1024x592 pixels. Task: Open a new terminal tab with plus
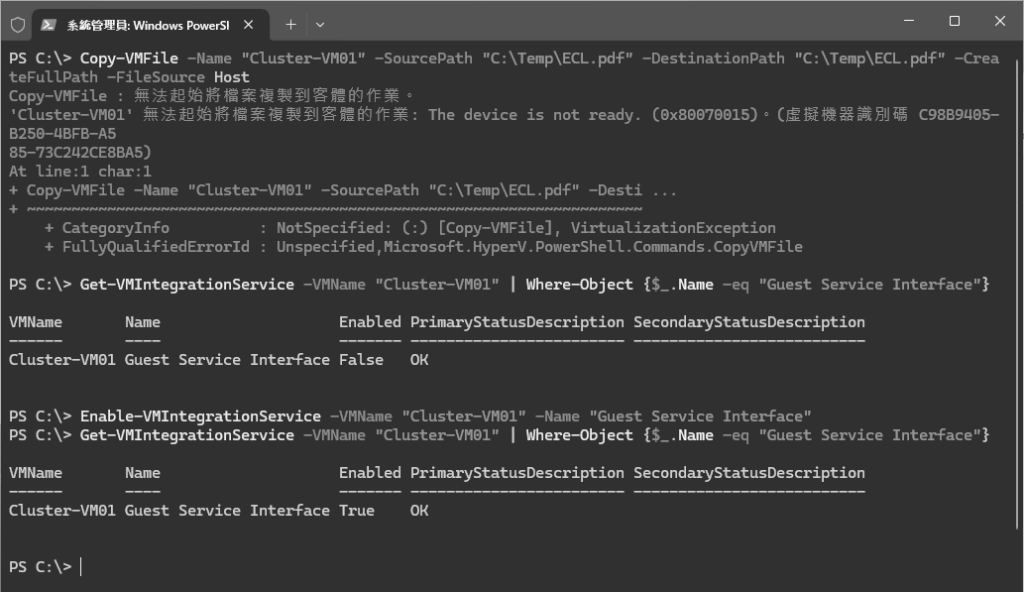pyautogui.click(x=291, y=25)
